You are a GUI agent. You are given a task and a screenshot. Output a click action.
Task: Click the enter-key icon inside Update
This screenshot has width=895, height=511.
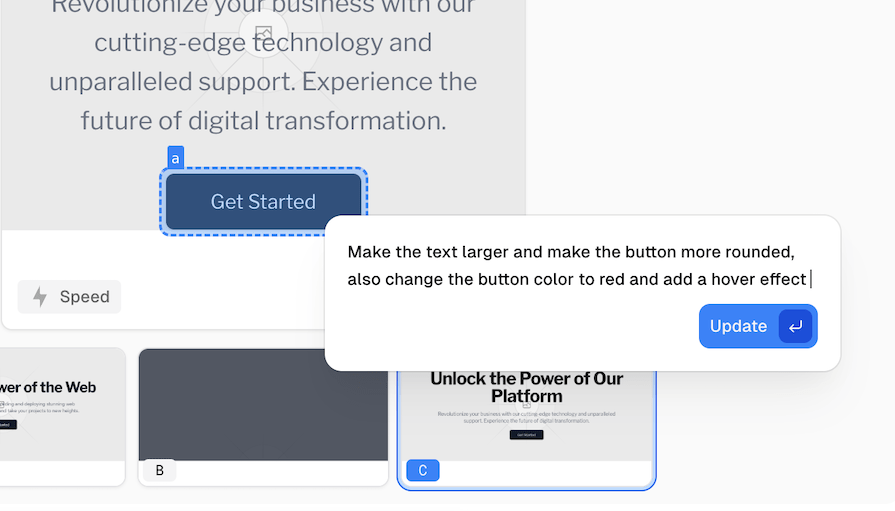tap(795, 326)
